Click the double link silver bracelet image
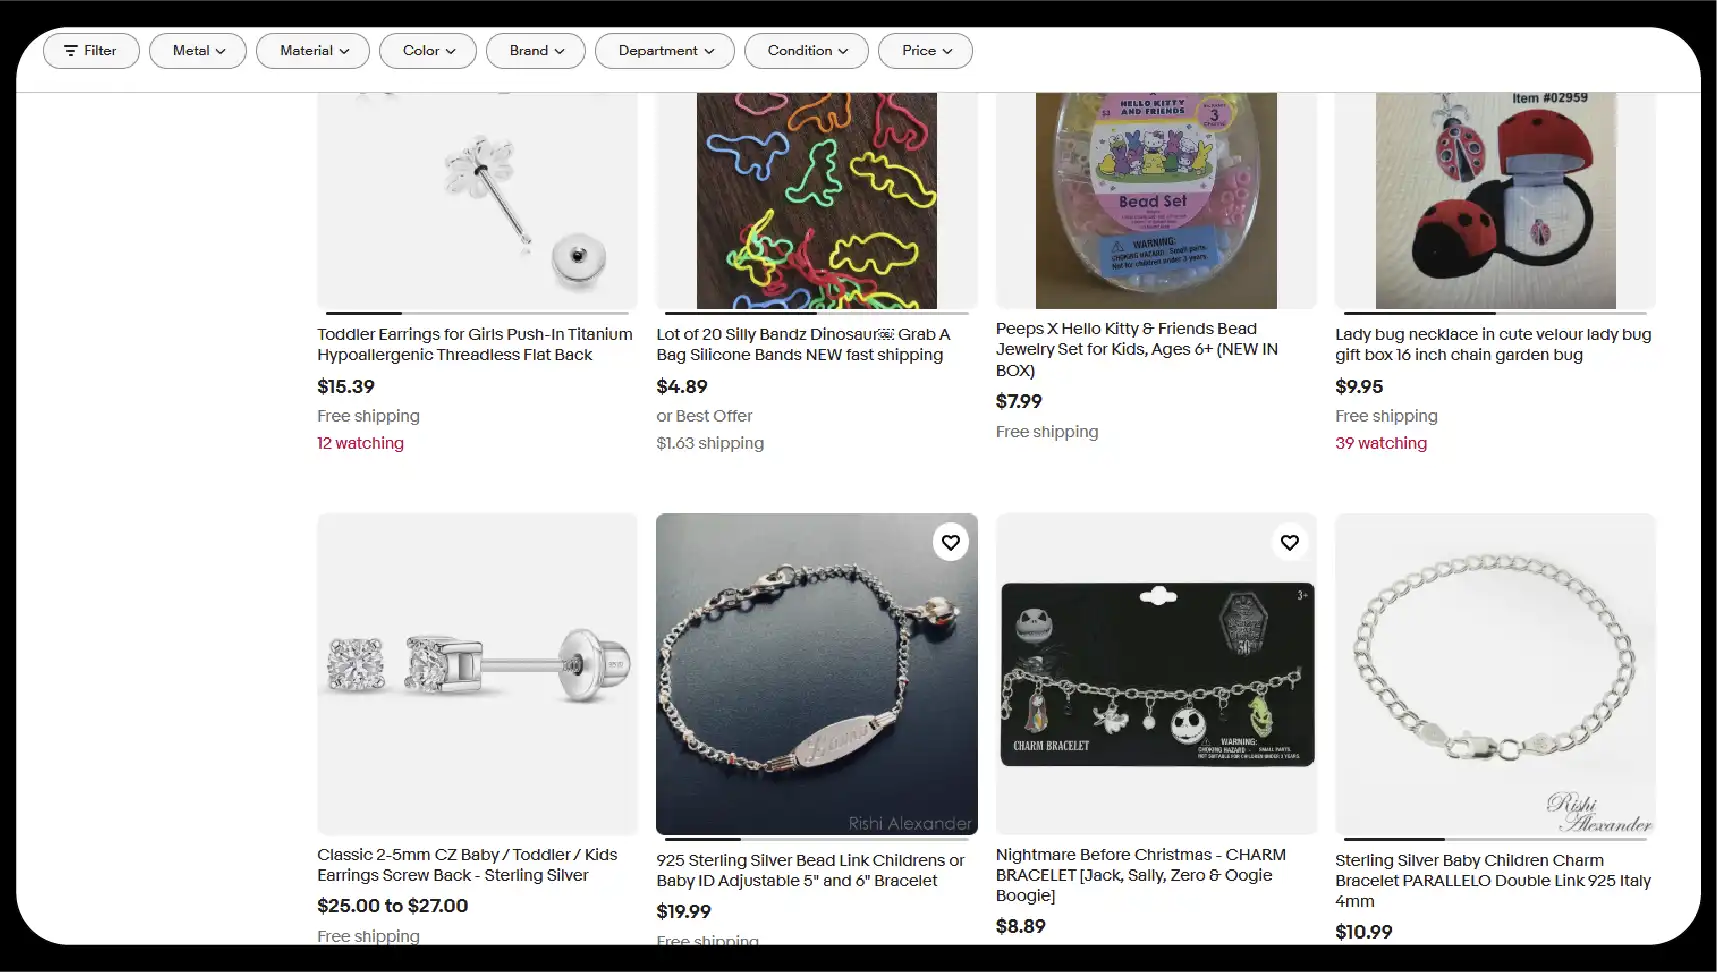This screenshot has width=1718, height=973. (1495, 673)
